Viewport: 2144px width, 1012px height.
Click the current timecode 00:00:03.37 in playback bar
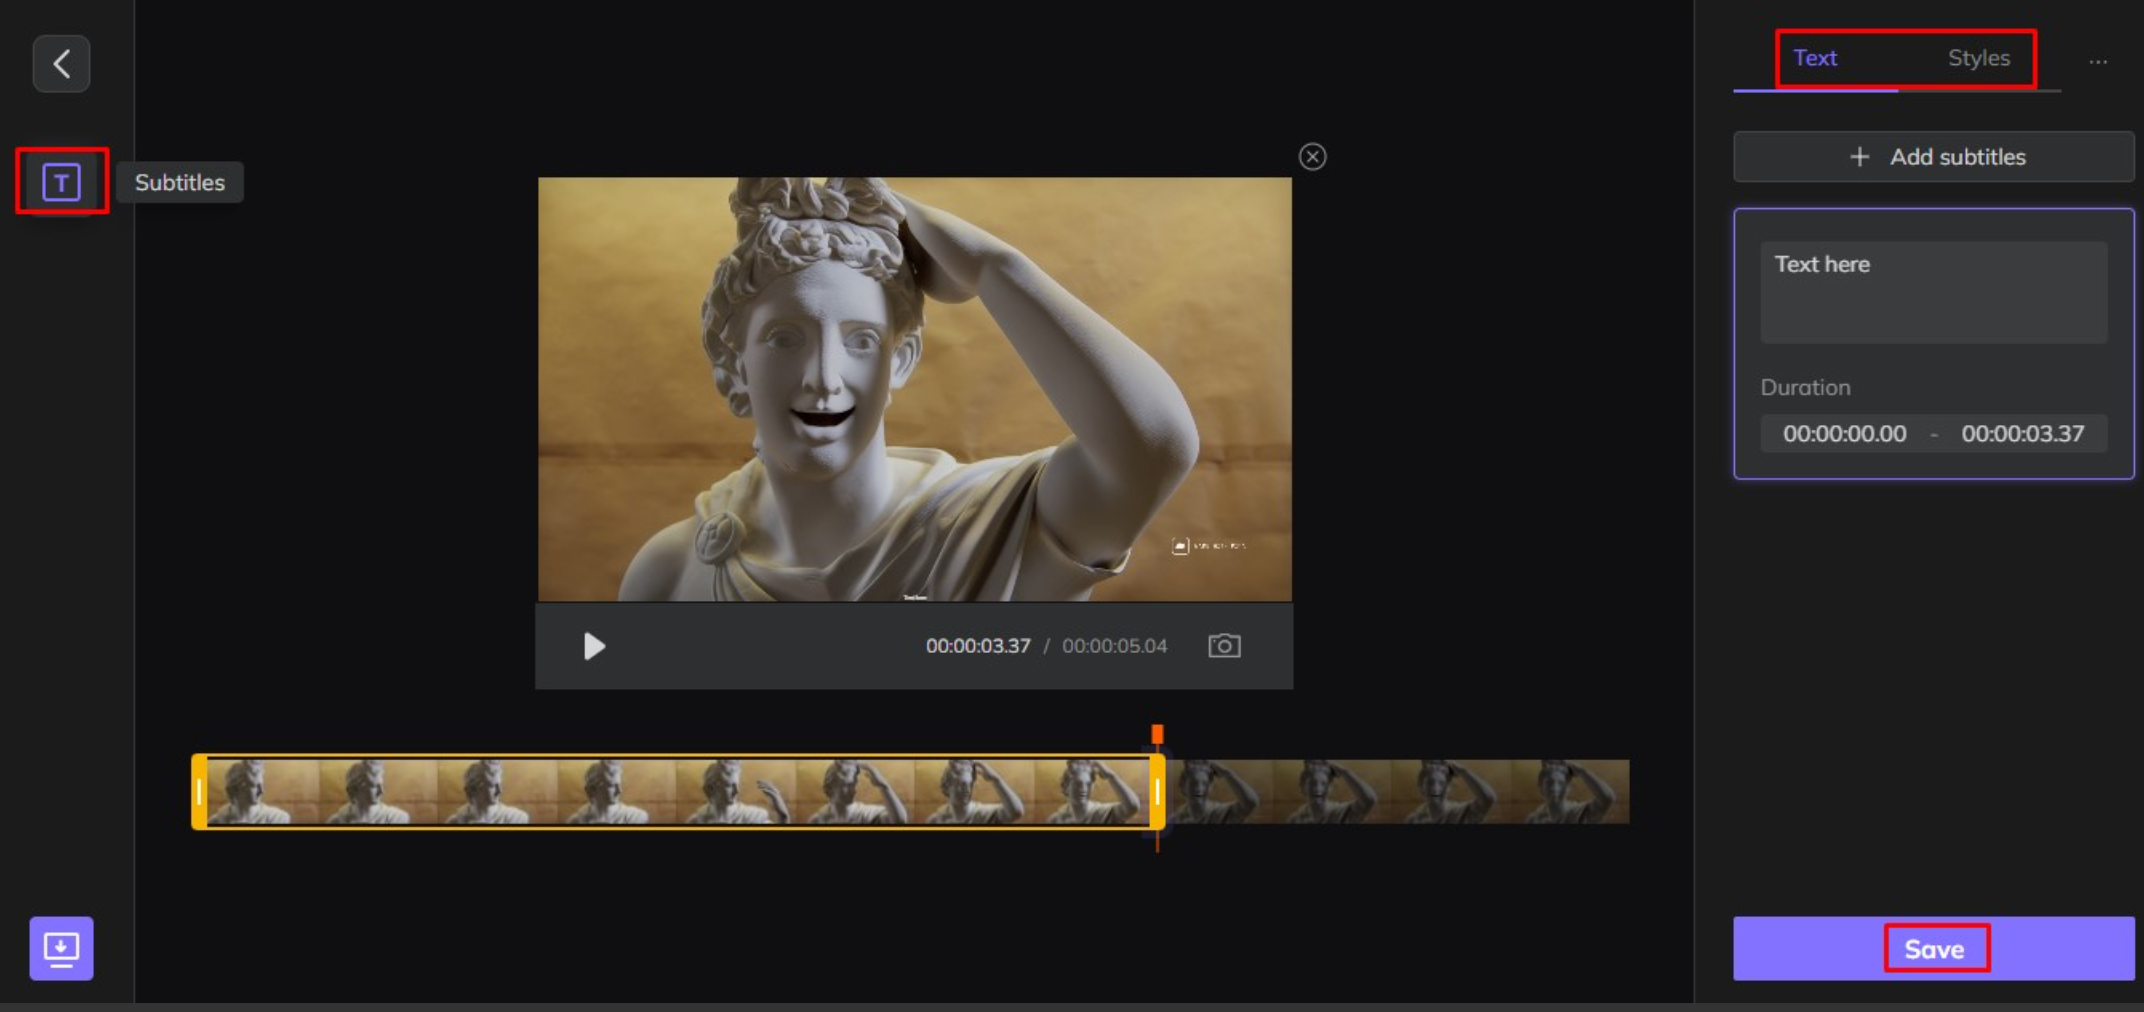point(978,646)
